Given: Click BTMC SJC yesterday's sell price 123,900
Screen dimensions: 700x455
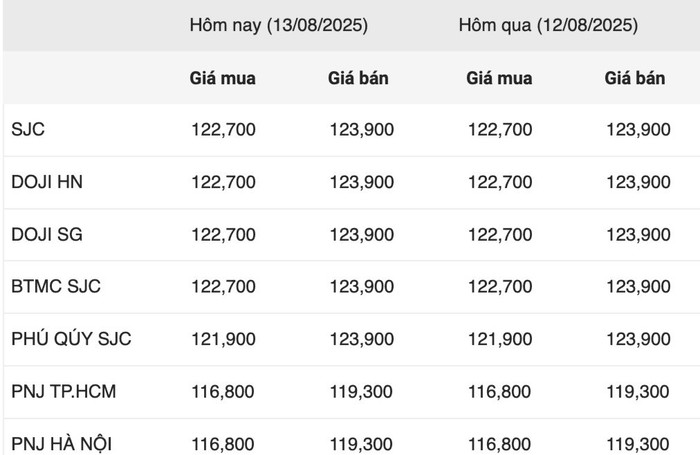Looking at the screenshot, I should coord(638,287).
